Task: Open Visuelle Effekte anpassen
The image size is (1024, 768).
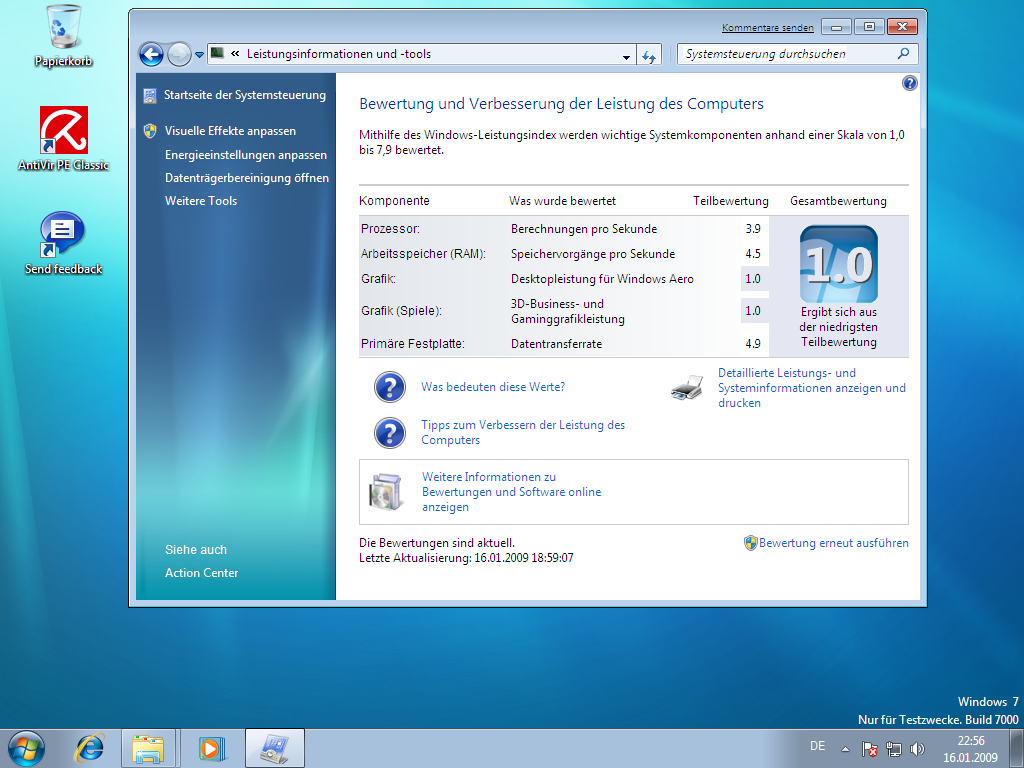Action: tap(230, 131)
